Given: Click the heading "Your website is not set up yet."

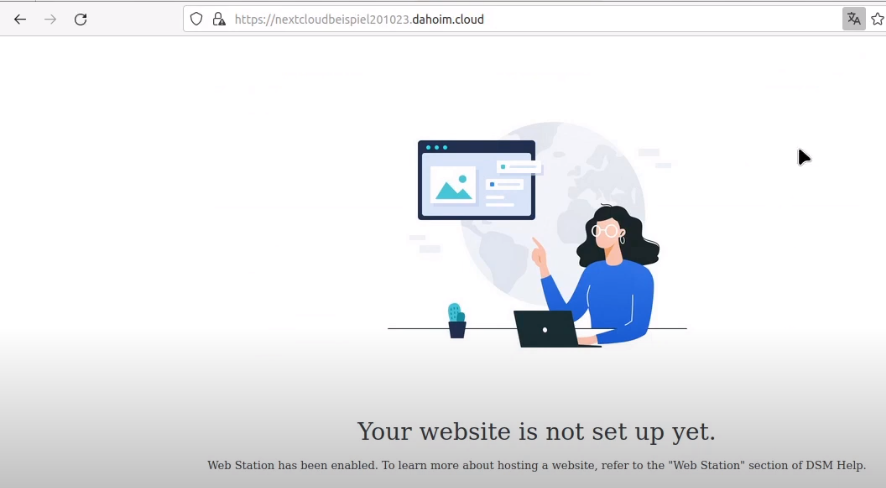Looking at the screenshot, I should pos(536,432).
